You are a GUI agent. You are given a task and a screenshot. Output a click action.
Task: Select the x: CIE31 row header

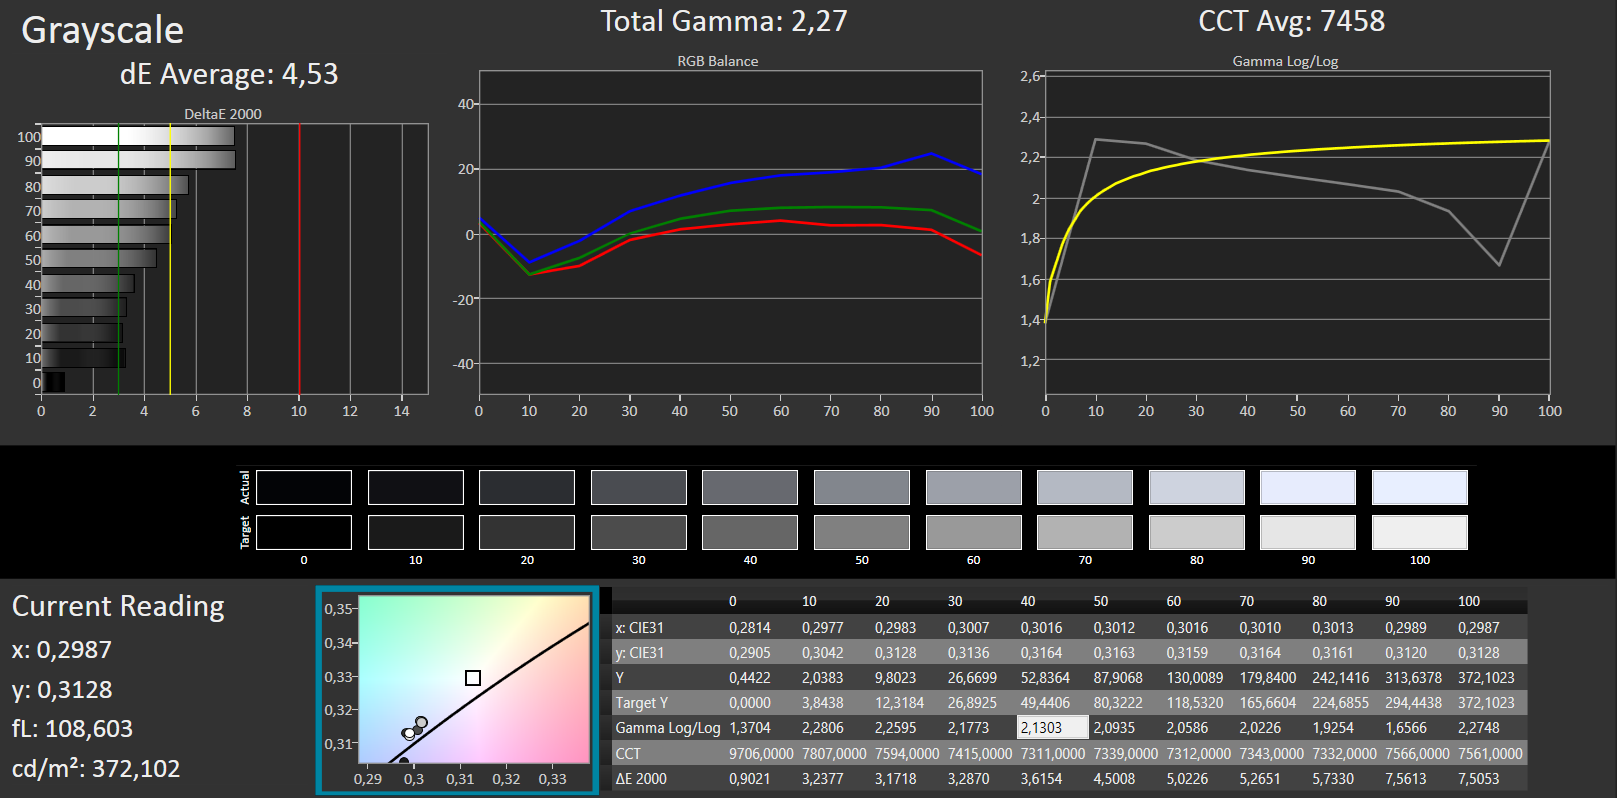click(x=640, y=628)
